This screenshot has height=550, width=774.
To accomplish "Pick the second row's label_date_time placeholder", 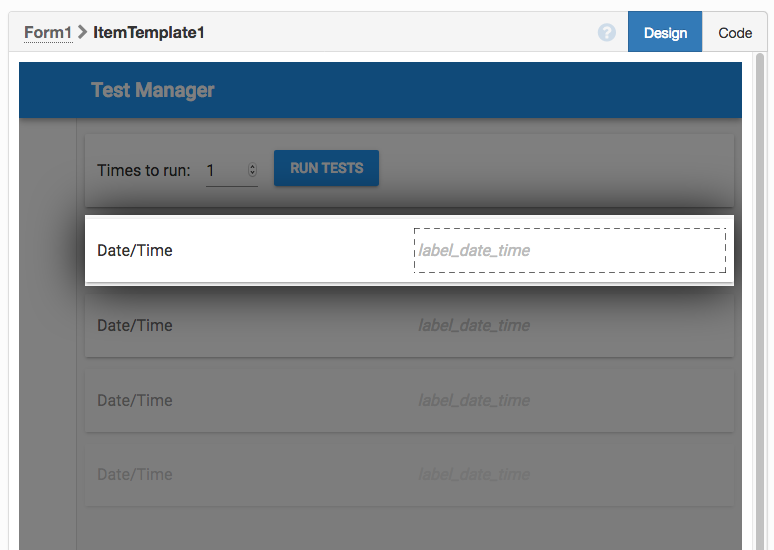I will pyautogui.click(x=474, y=325).
